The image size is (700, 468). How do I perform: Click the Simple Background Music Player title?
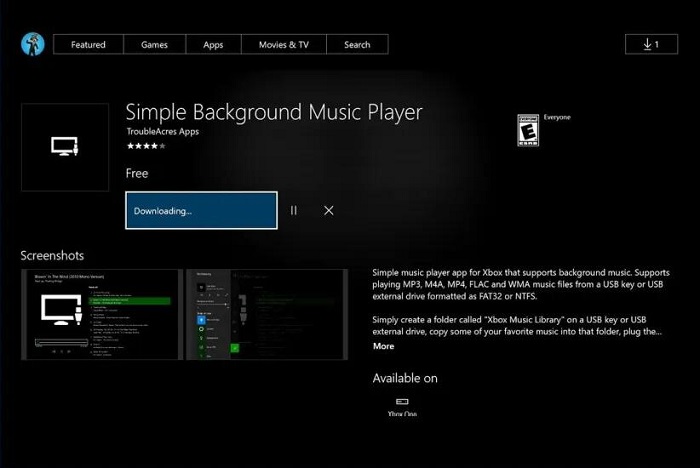[274, 112]
